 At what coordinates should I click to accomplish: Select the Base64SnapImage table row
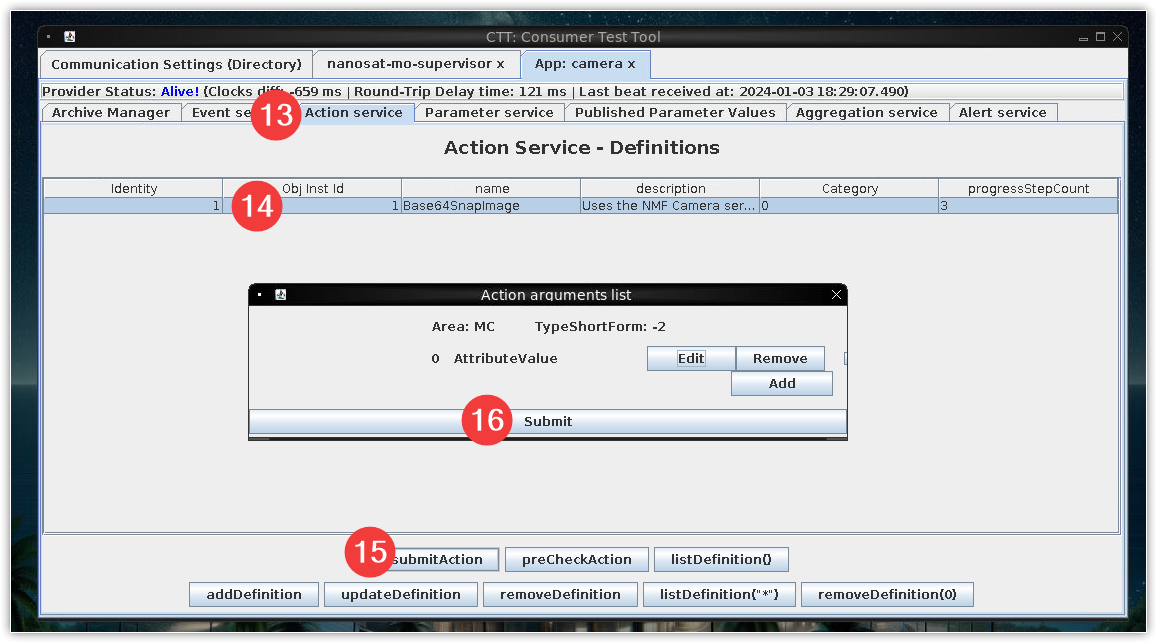point(490,206)
